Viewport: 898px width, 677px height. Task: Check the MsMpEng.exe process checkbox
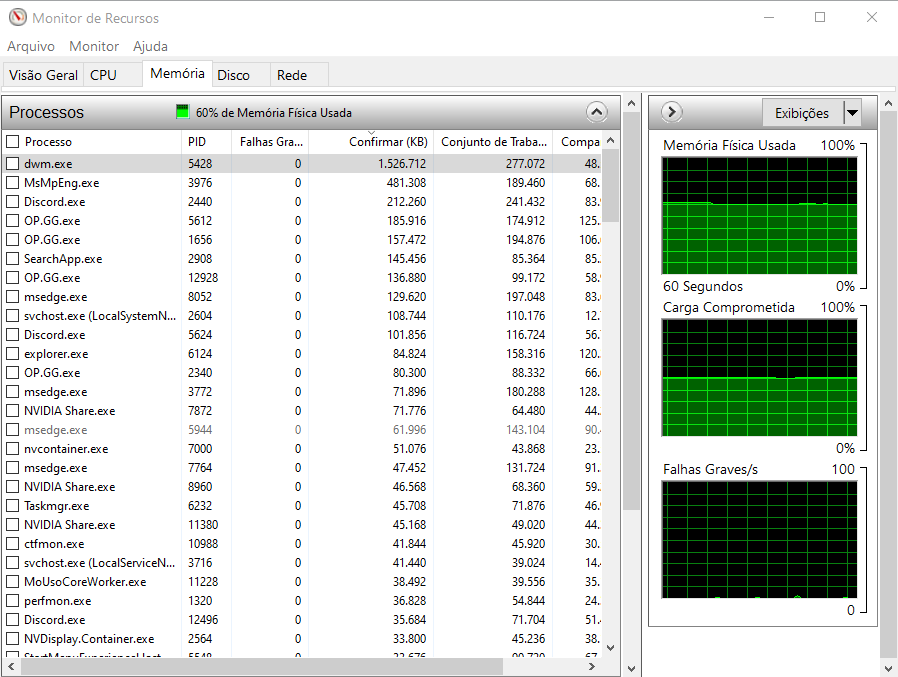(13, 183)
